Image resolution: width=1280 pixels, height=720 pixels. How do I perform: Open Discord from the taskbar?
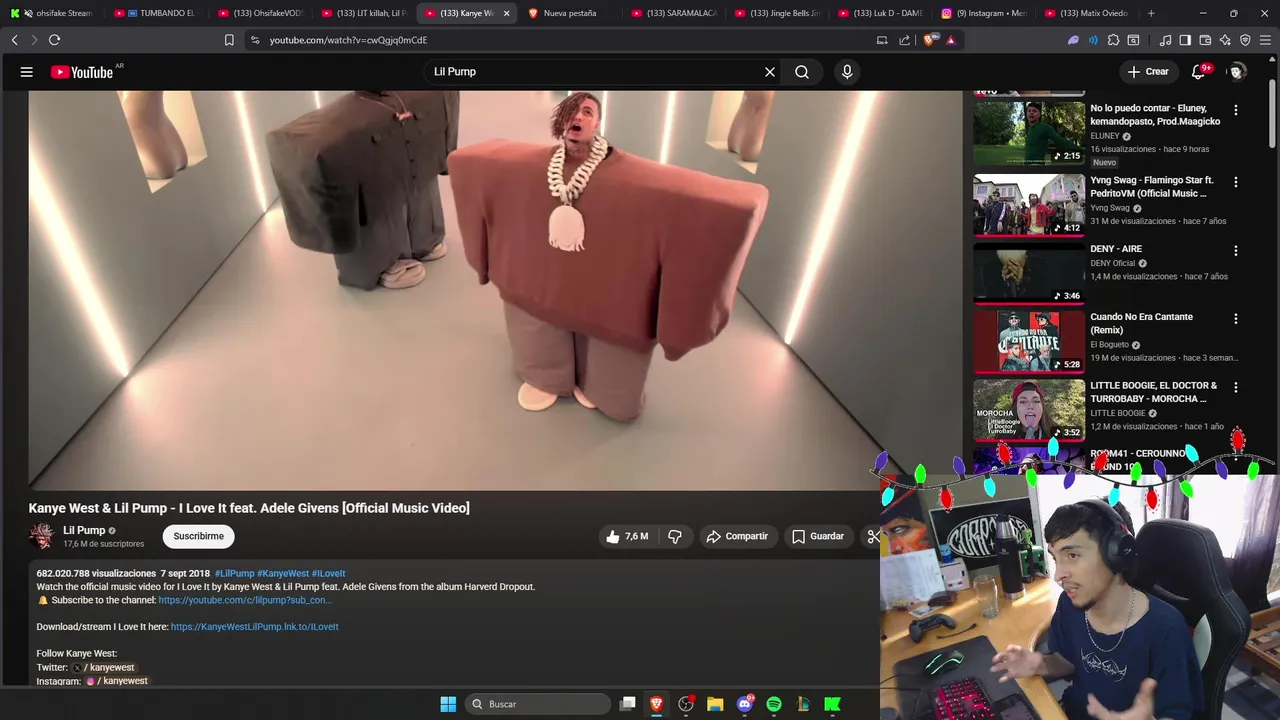745,704
